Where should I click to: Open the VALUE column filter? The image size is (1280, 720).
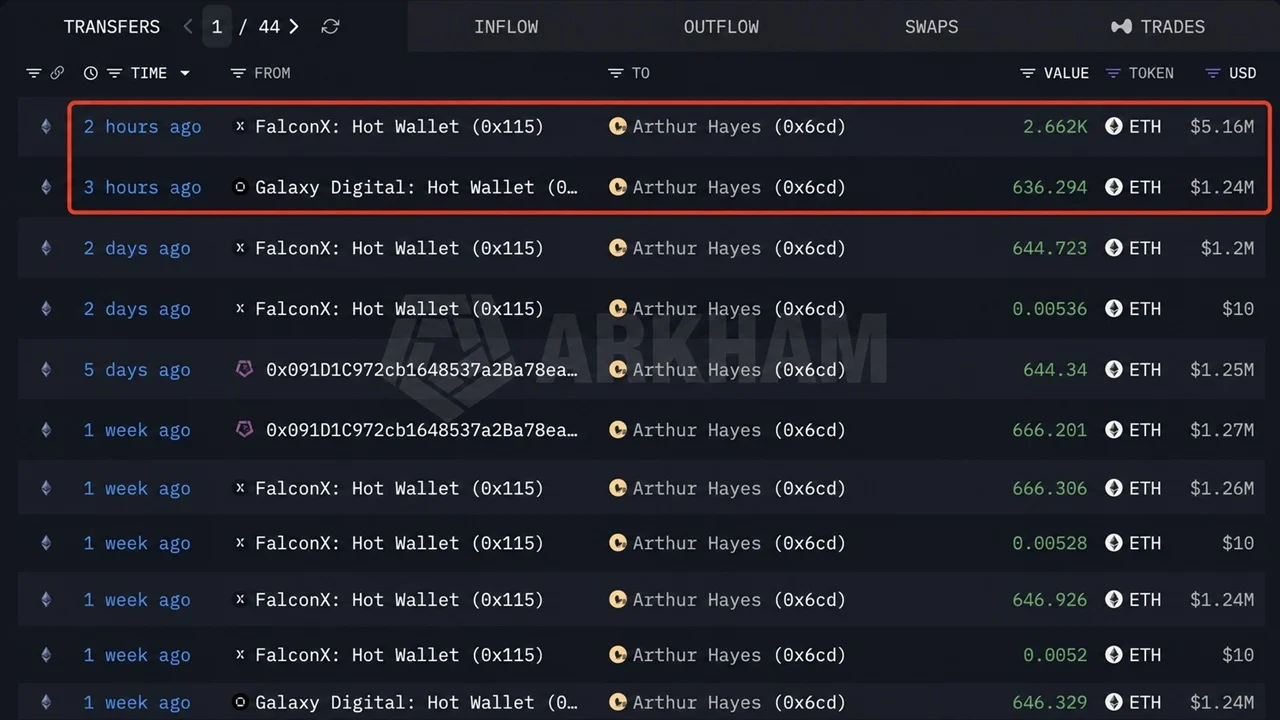point(1028,73)
